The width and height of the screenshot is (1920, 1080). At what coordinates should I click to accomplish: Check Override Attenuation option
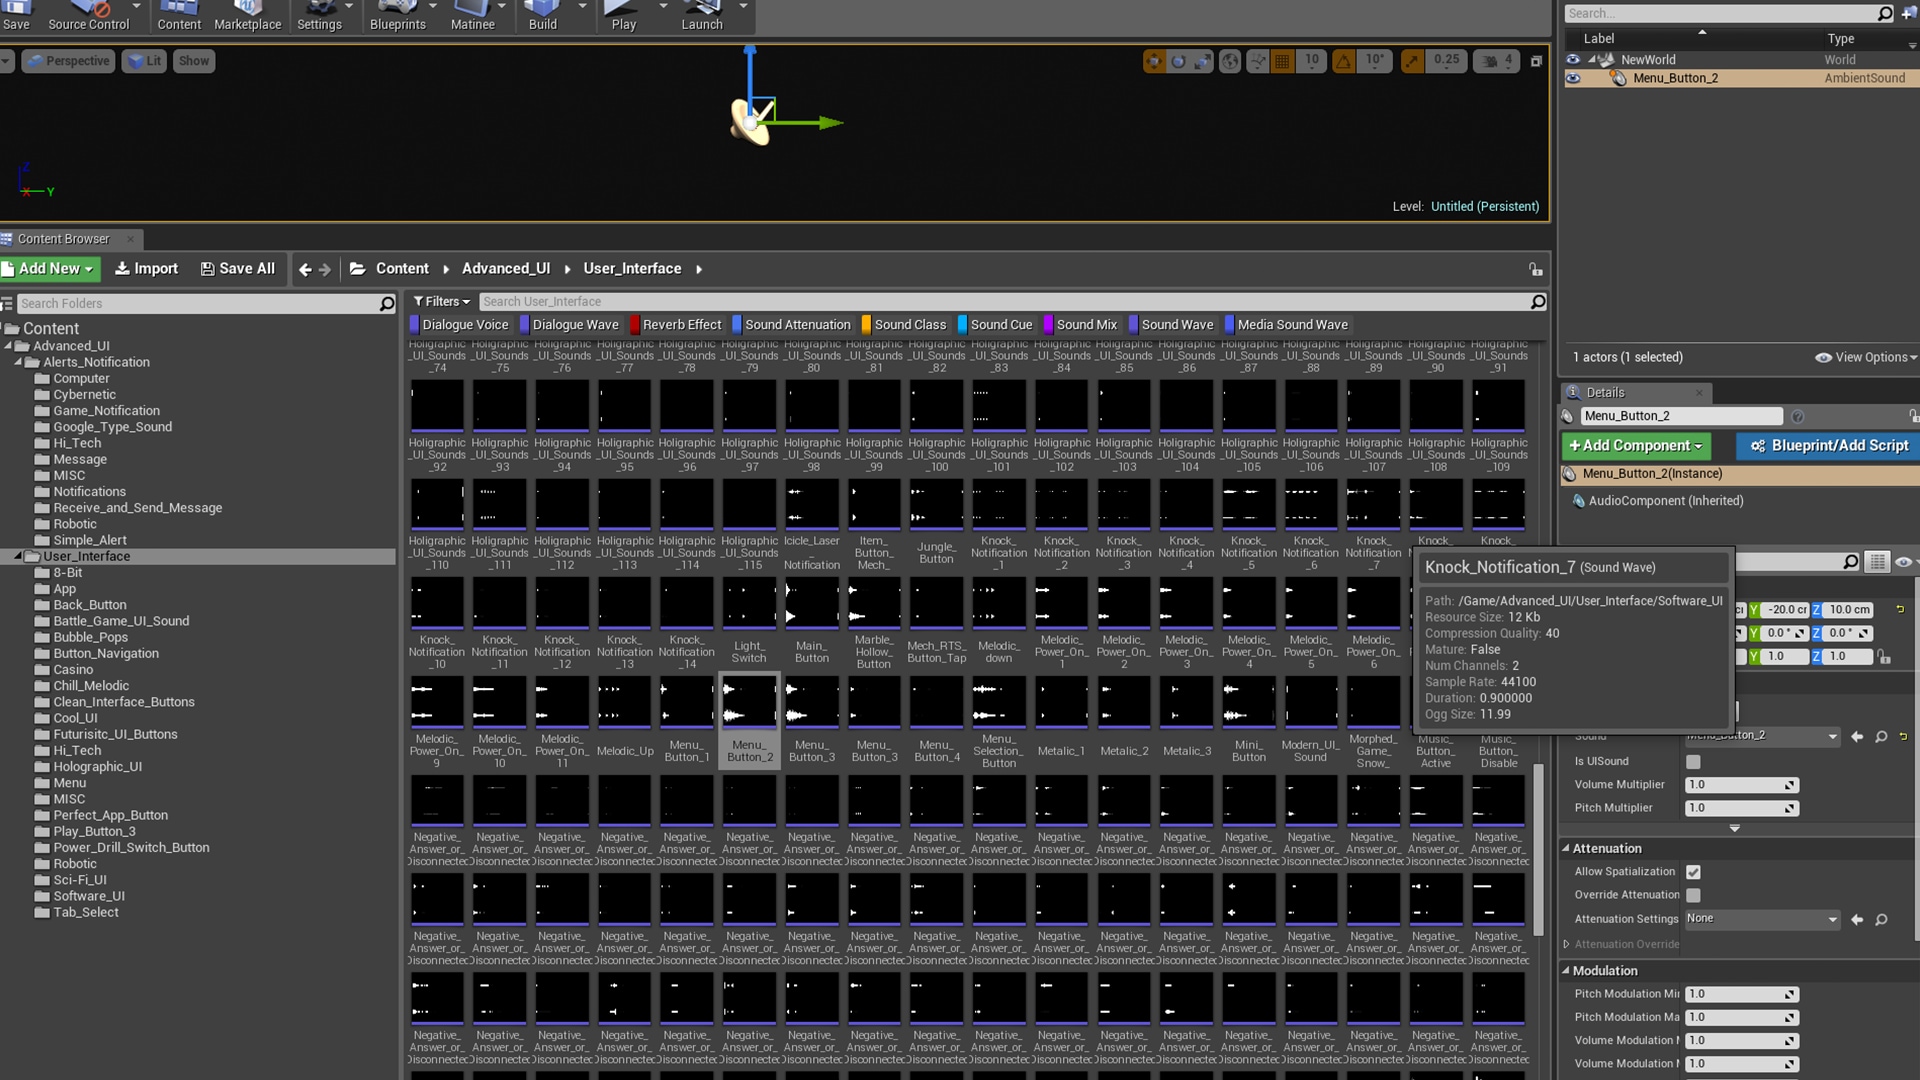click(1693, 895)
